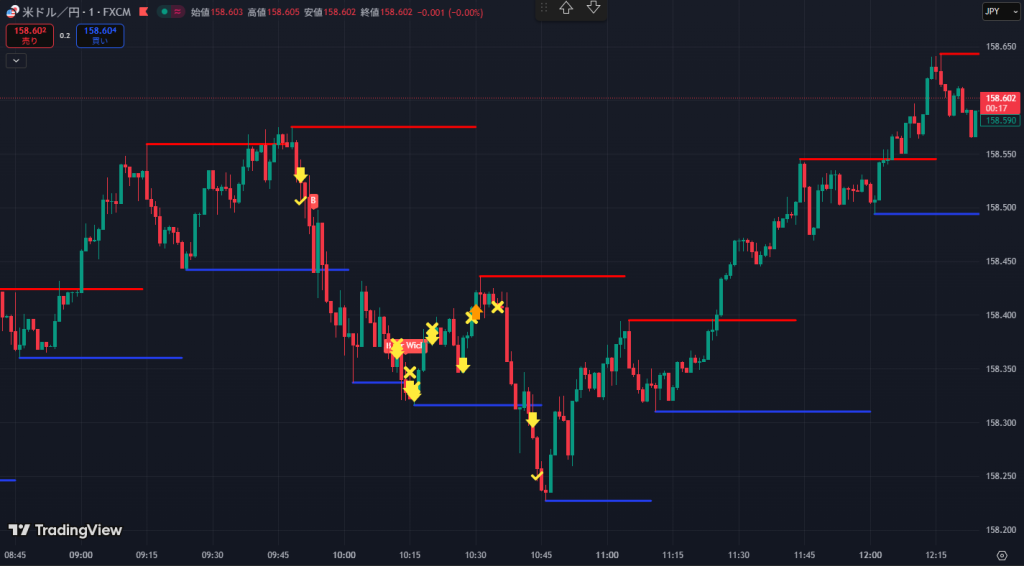1024x566 pixels.
Task: Click the blue 買い buy button
Action: pyautogui.click(x=99, y=36)
